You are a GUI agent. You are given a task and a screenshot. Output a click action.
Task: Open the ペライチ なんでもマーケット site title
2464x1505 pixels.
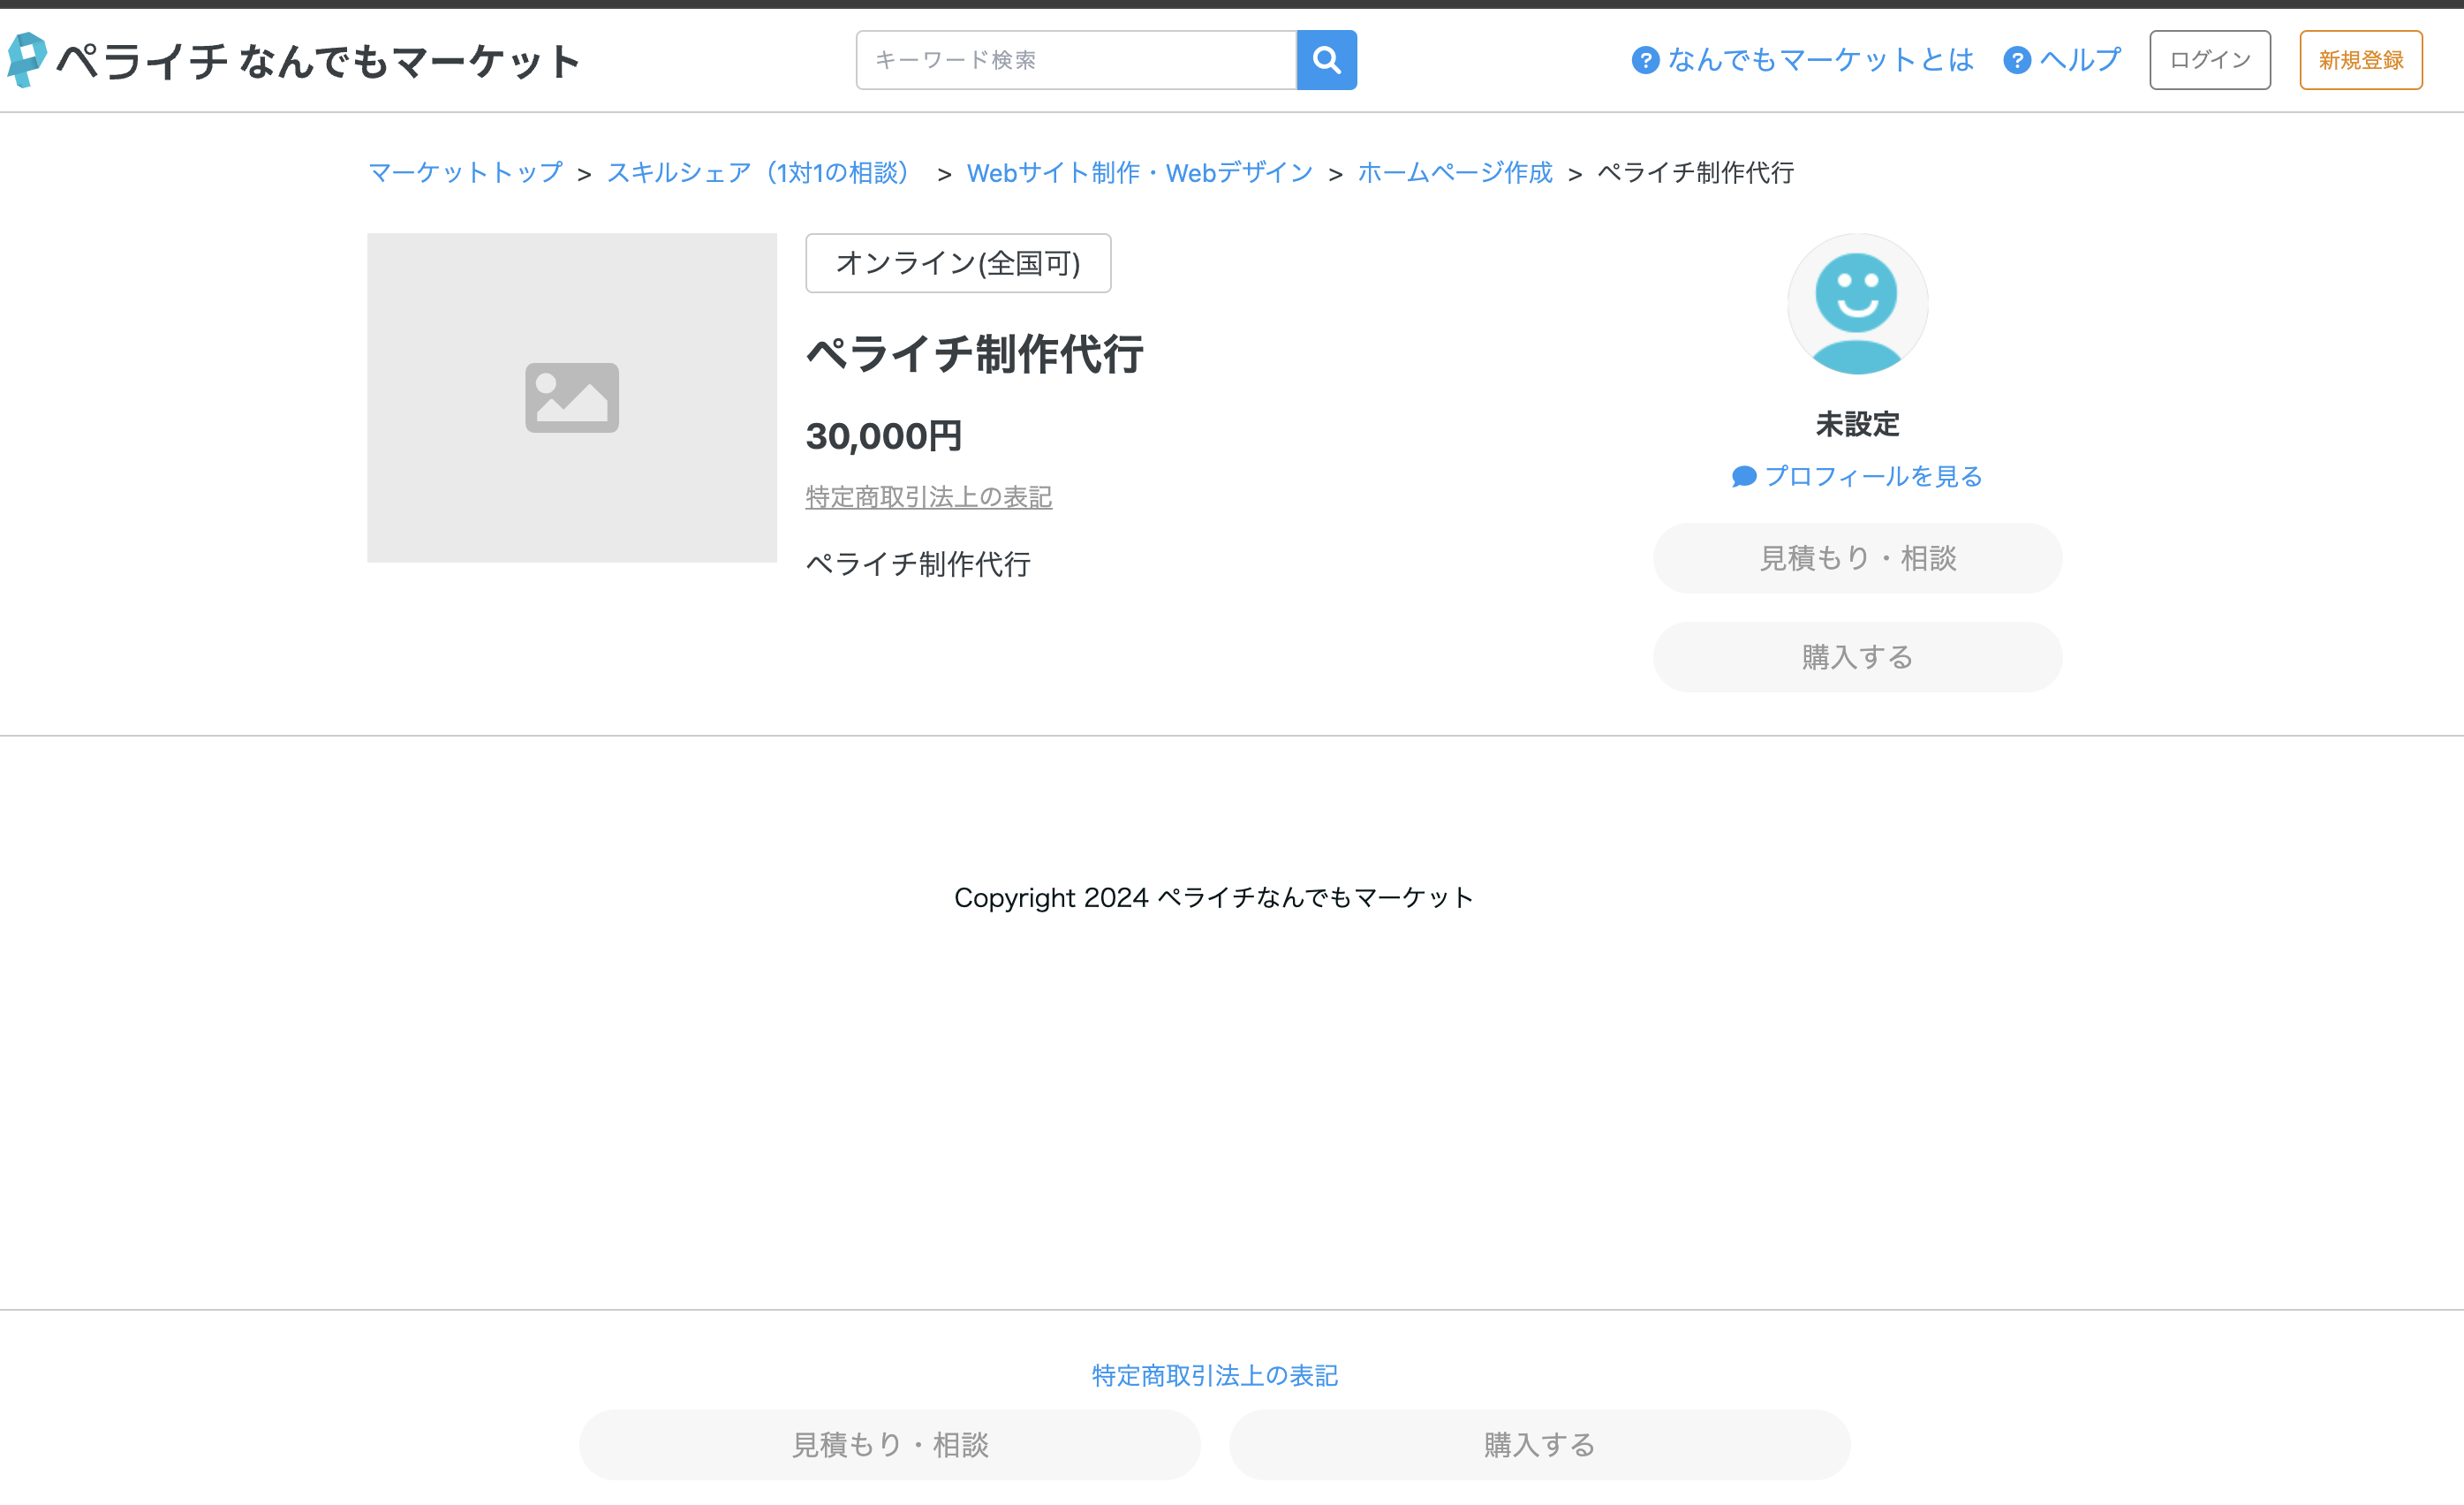tap(318, 61)
